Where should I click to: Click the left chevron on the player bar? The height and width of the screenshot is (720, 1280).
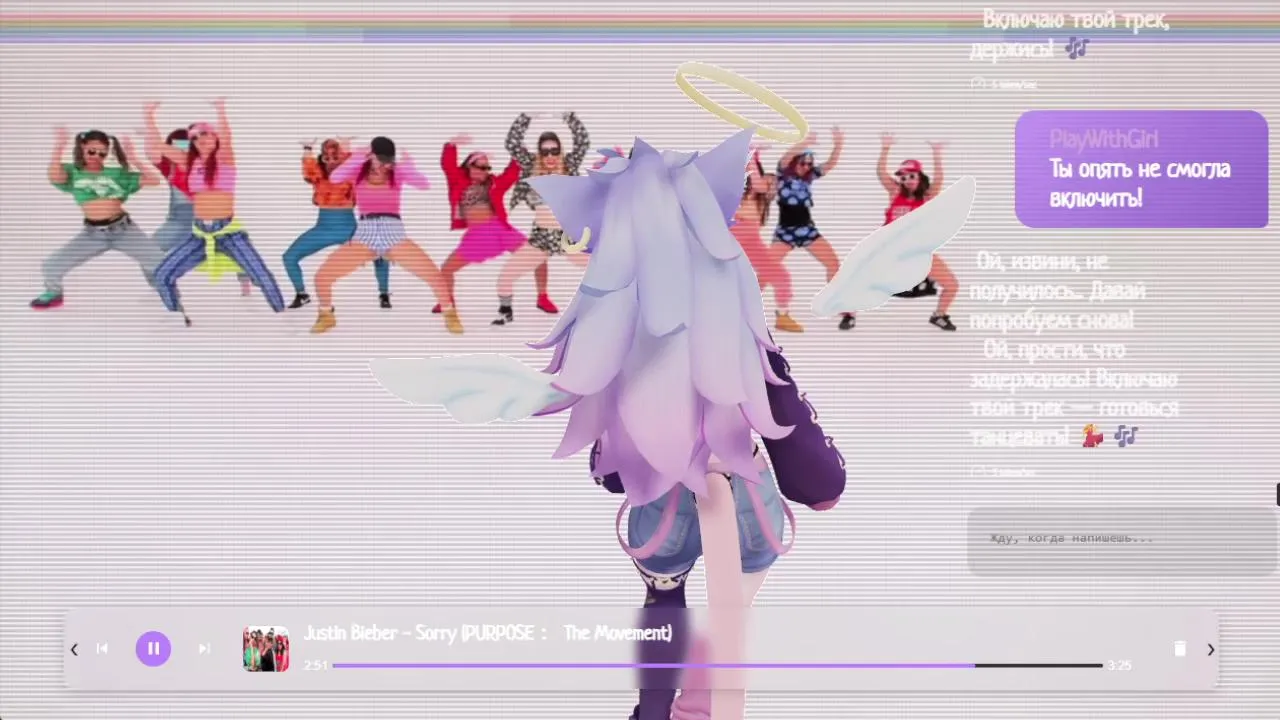tap(74, 649)
